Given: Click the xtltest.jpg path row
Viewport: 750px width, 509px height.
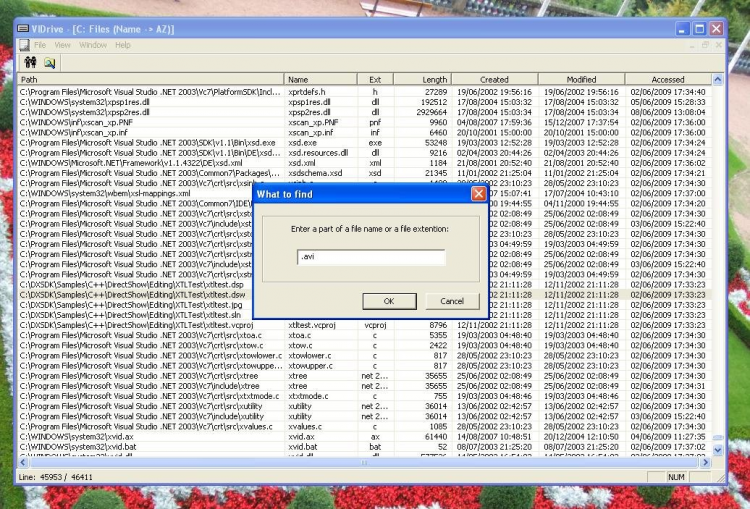Looking at the screenshot, I should click(131, 305).
